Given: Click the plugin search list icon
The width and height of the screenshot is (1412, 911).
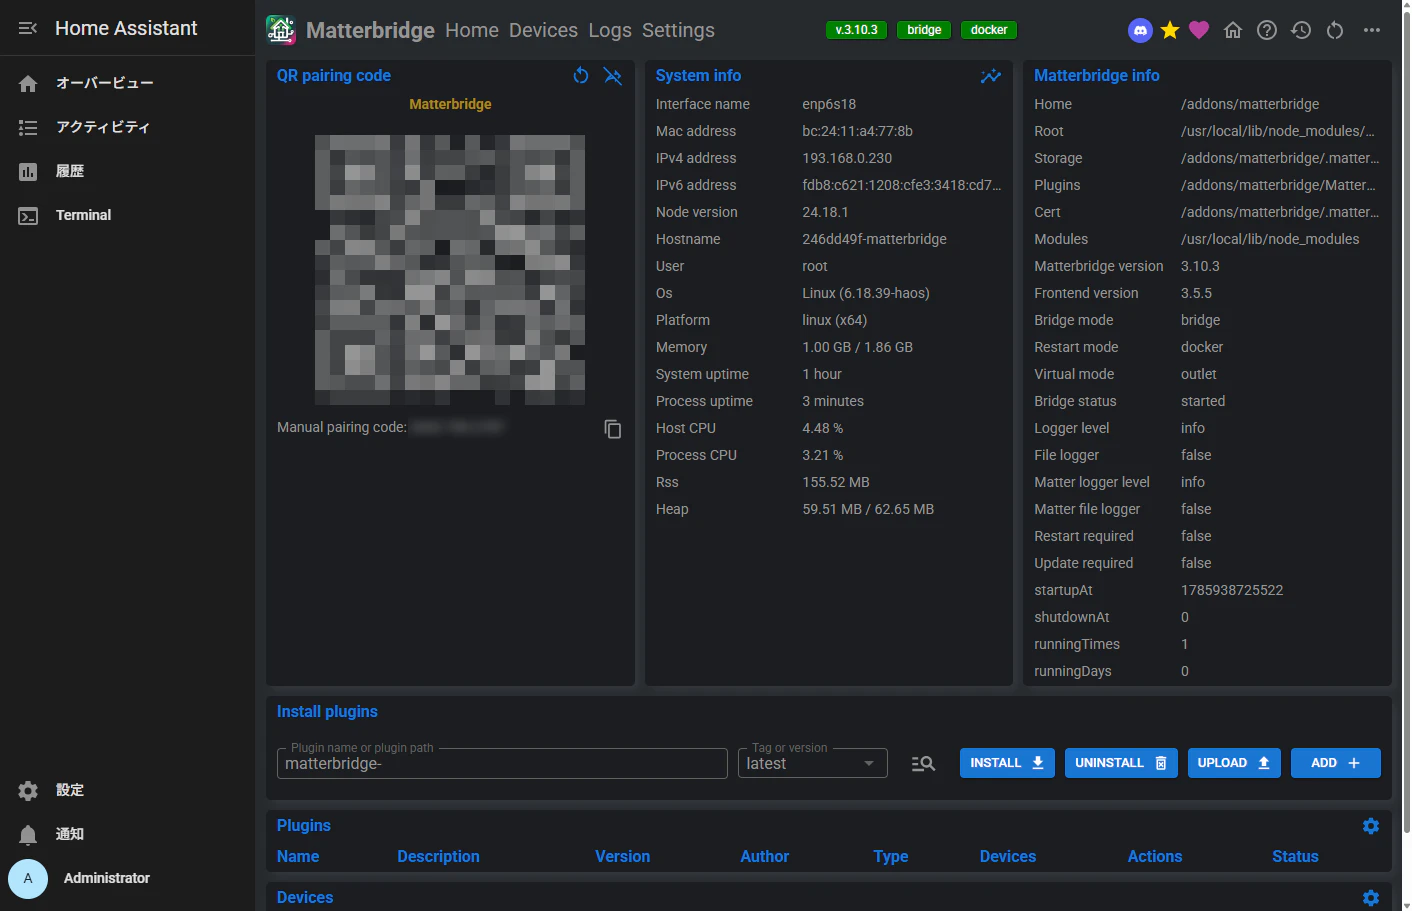Looking at the screenshot, I should (x=923, y=763).
